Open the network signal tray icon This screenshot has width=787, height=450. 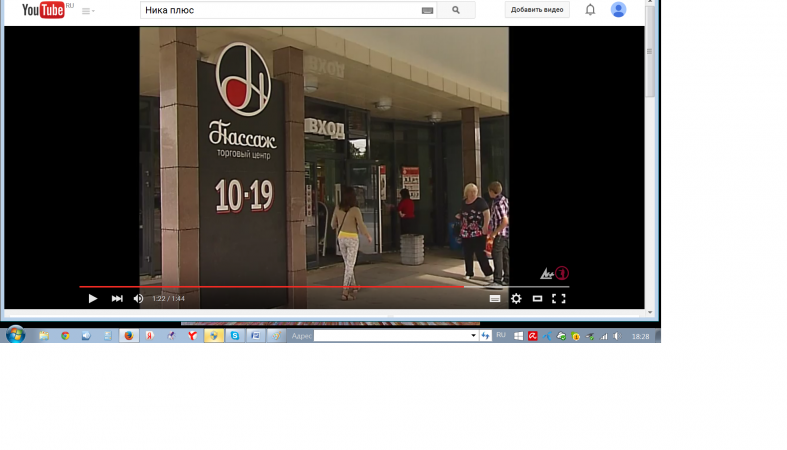click(604, 336)
